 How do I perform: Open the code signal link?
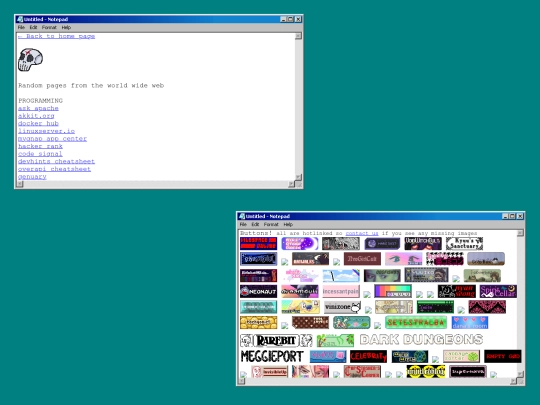(x=40, y=154)
